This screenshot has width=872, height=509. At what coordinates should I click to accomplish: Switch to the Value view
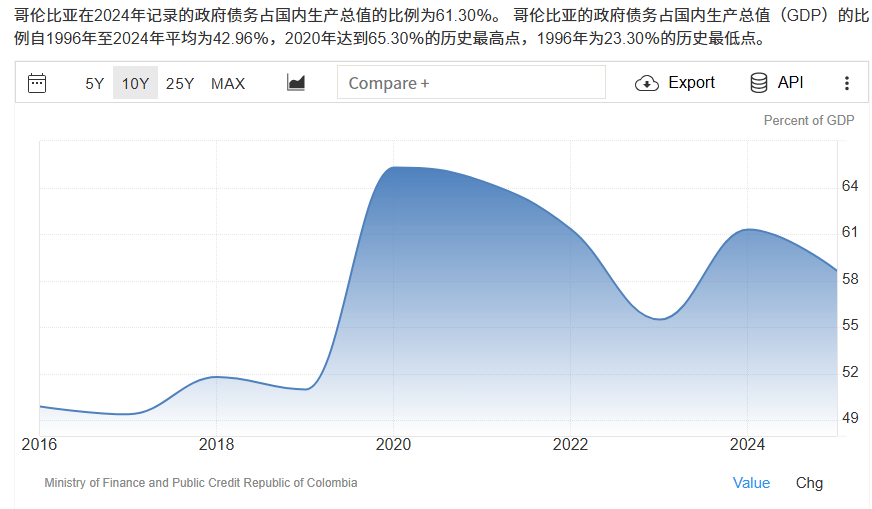[751, 483]
